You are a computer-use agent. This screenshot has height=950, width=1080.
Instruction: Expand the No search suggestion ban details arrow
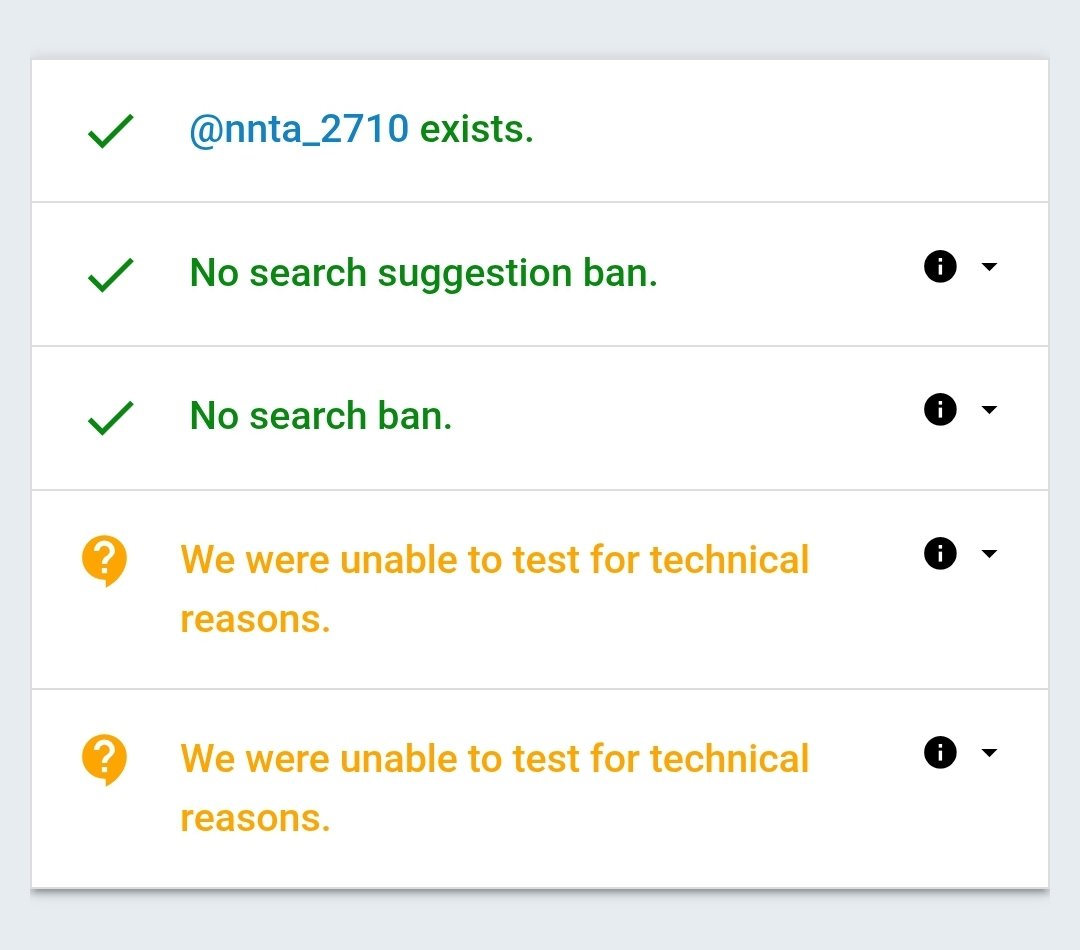(989, 266)
